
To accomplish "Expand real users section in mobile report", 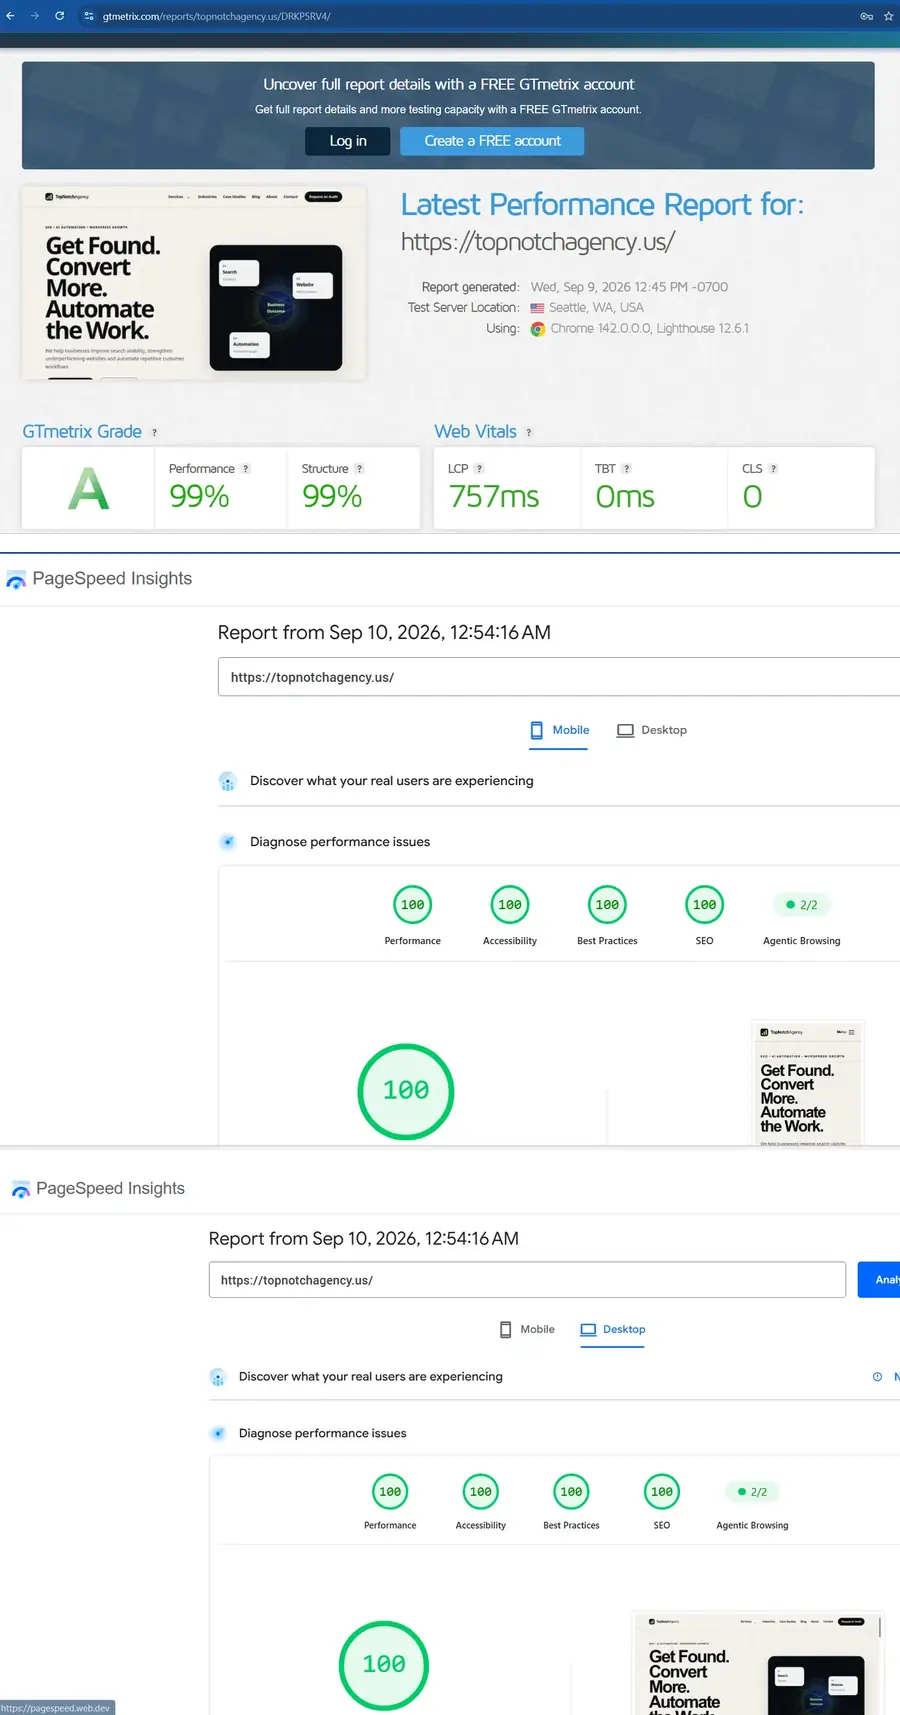I will 559,781.
